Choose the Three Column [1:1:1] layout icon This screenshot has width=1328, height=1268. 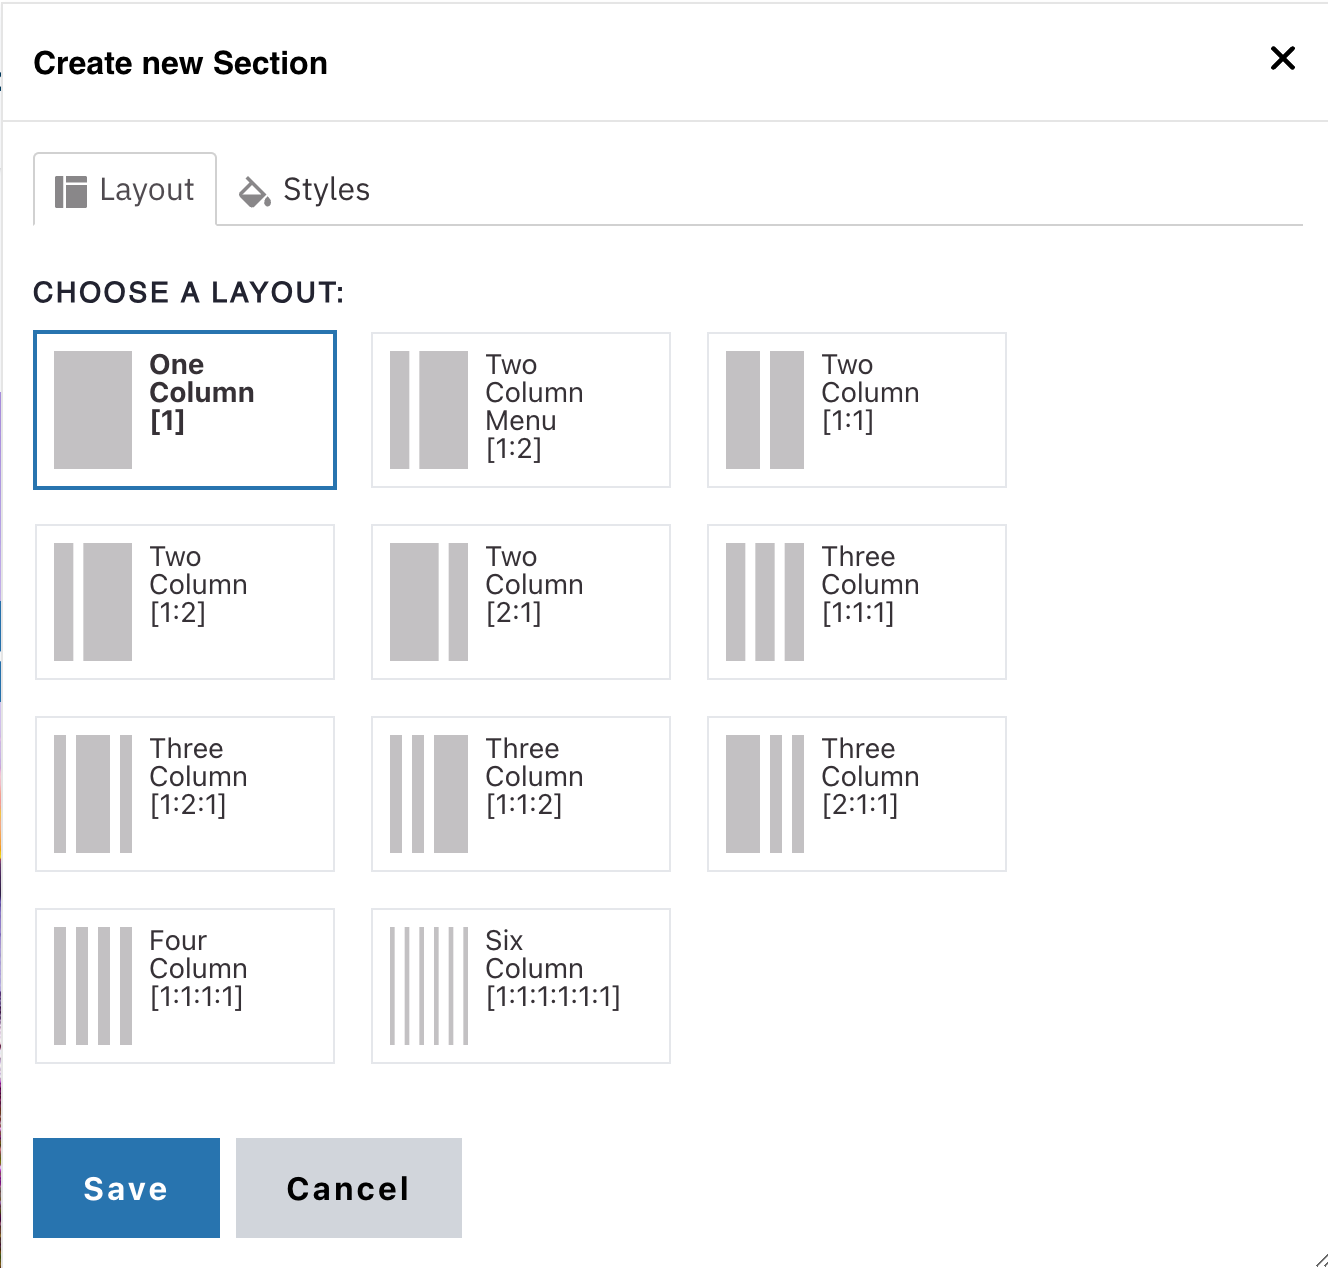pyautogui.click(x=765, y=602)
